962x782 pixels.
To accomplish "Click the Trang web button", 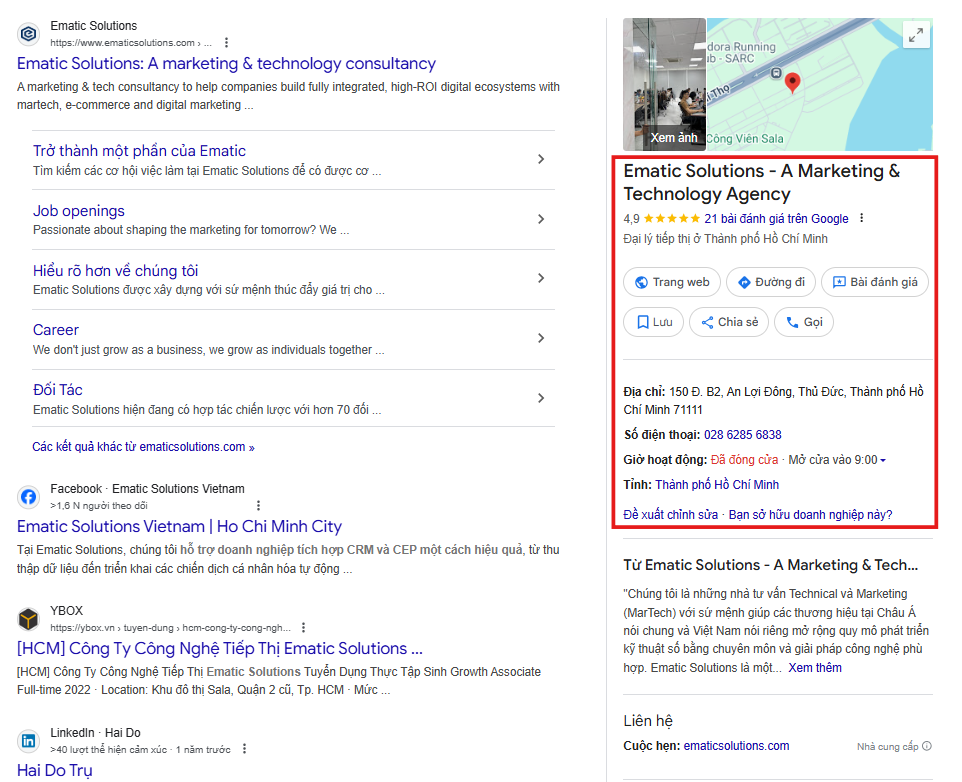I will coord(670,282).
